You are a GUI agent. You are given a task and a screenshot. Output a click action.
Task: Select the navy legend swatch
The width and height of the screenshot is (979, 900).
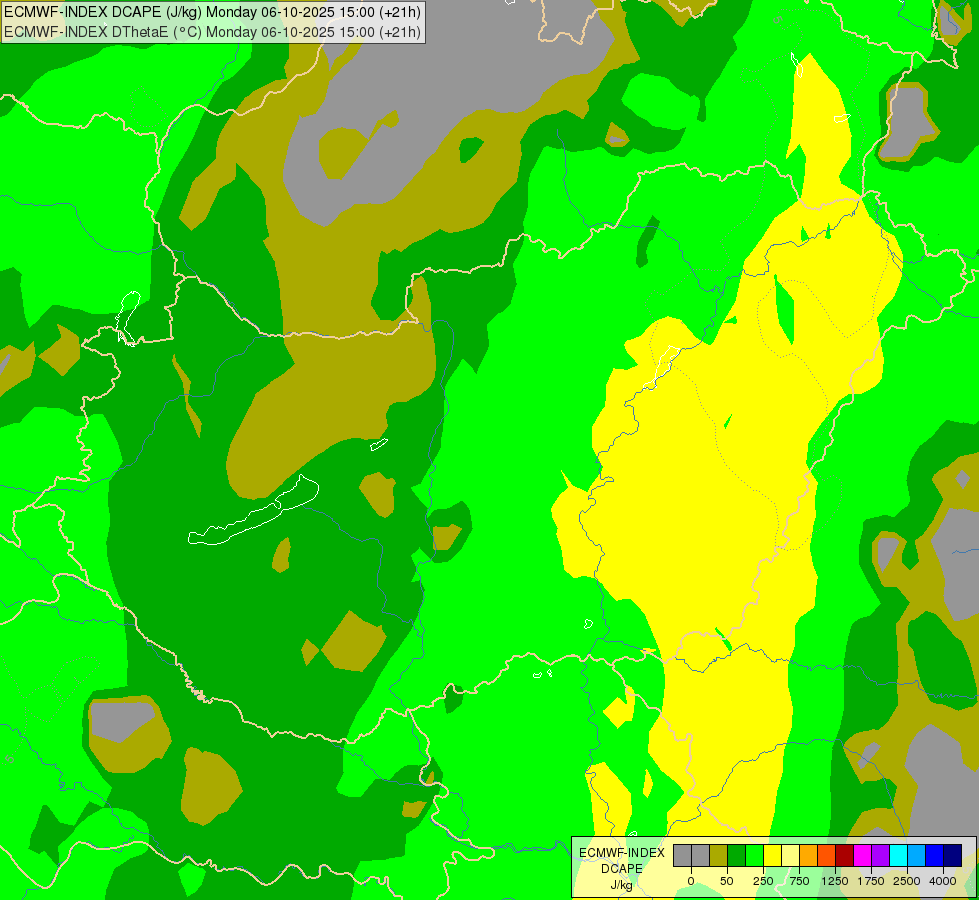click(x=953, y=855)
